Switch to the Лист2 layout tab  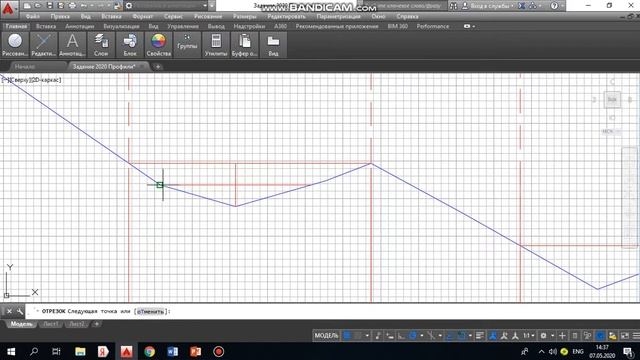click(77, 324)
